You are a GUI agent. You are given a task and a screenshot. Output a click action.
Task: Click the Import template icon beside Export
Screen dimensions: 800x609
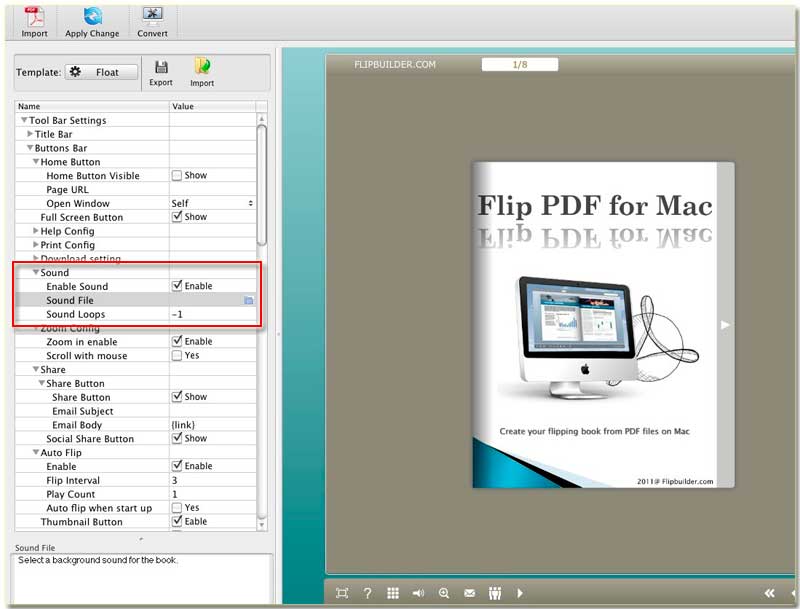203,66
